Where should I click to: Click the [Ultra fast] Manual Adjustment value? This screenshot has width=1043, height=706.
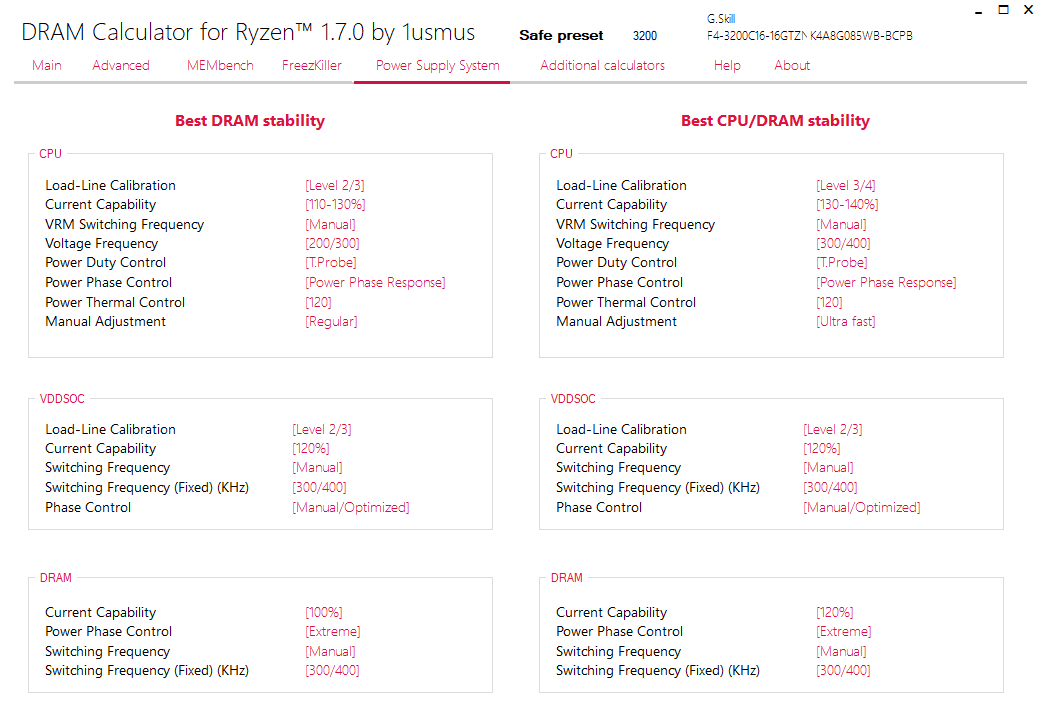pos(846,322)
